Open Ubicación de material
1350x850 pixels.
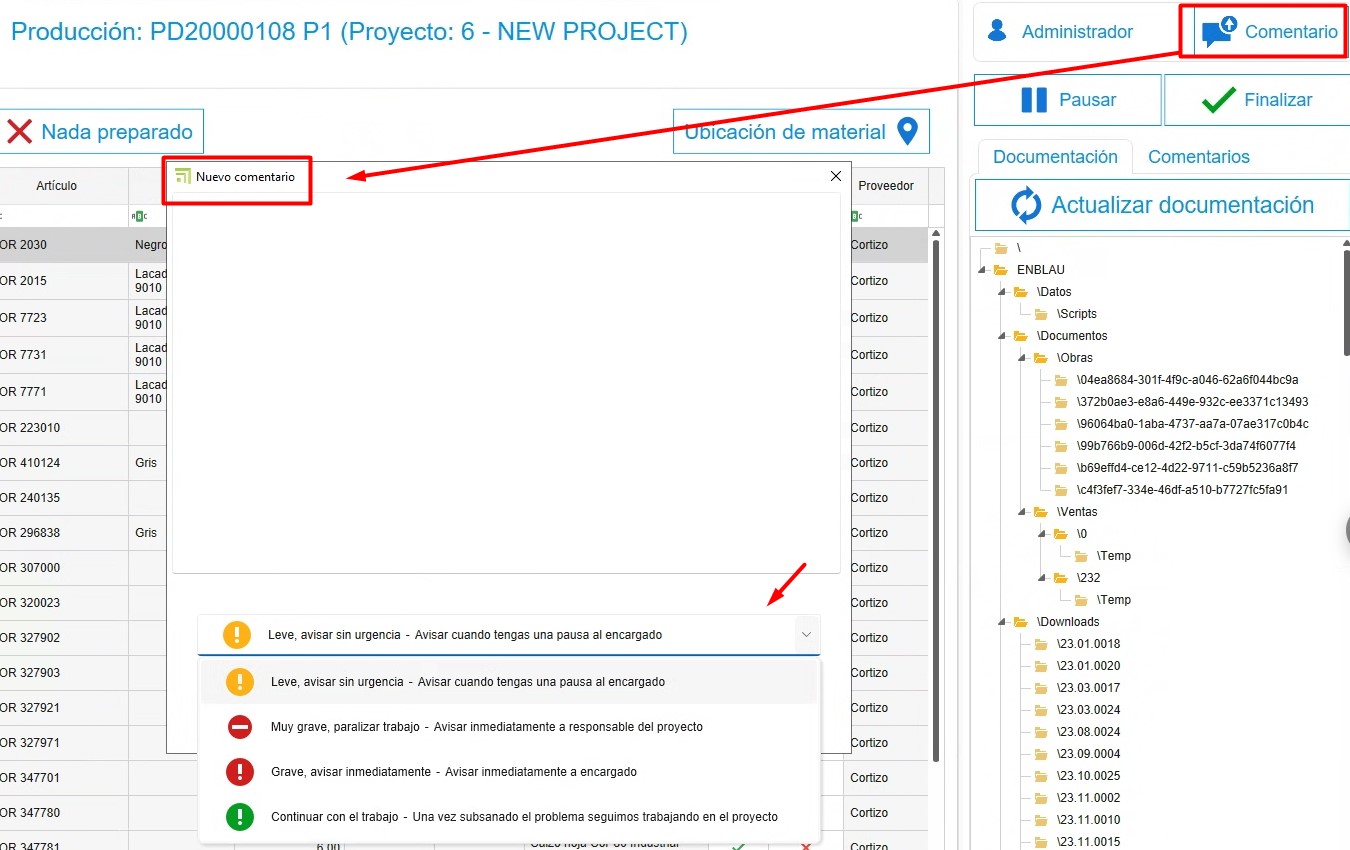tap(801, 132)
